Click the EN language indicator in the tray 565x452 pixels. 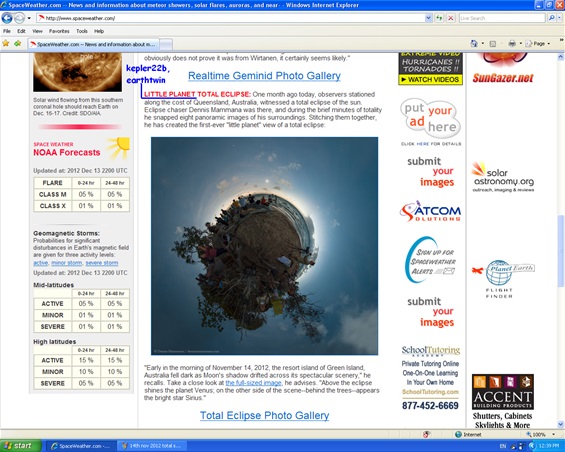(503, 446)
